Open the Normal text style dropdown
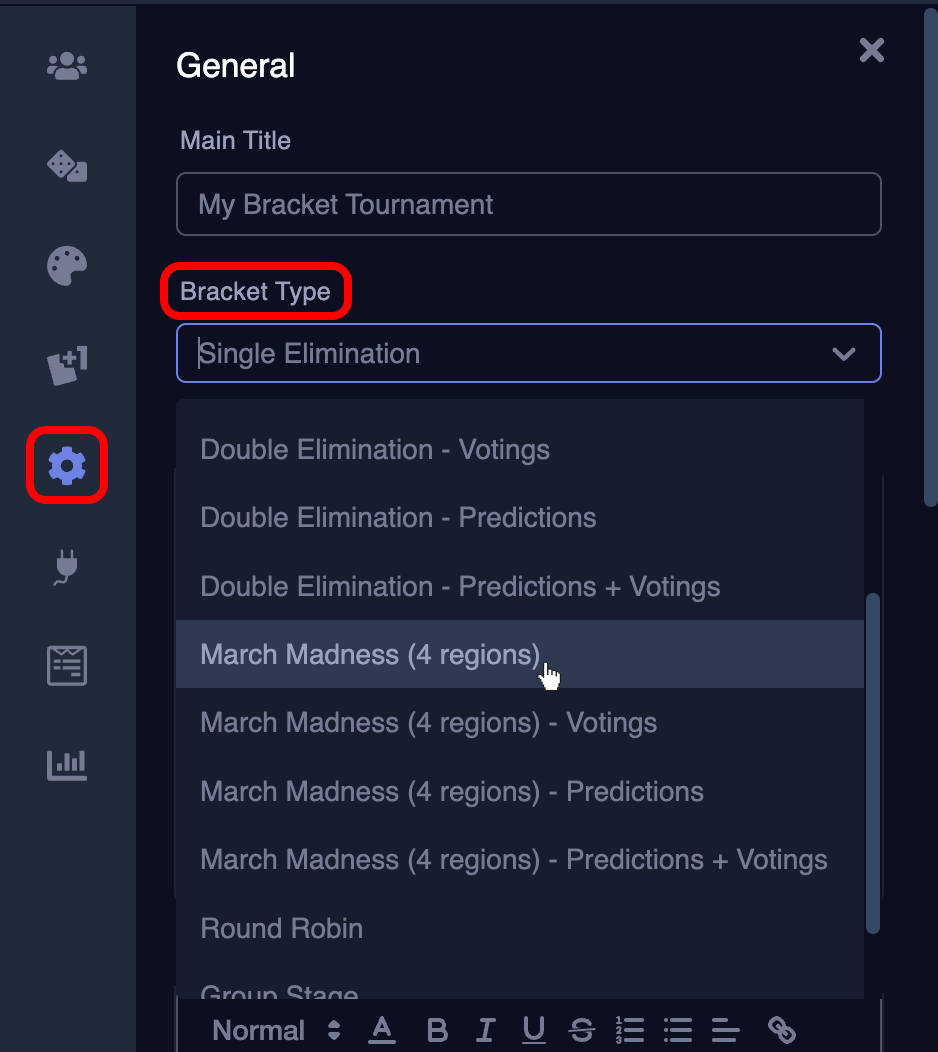 (x=276, y=1030)
